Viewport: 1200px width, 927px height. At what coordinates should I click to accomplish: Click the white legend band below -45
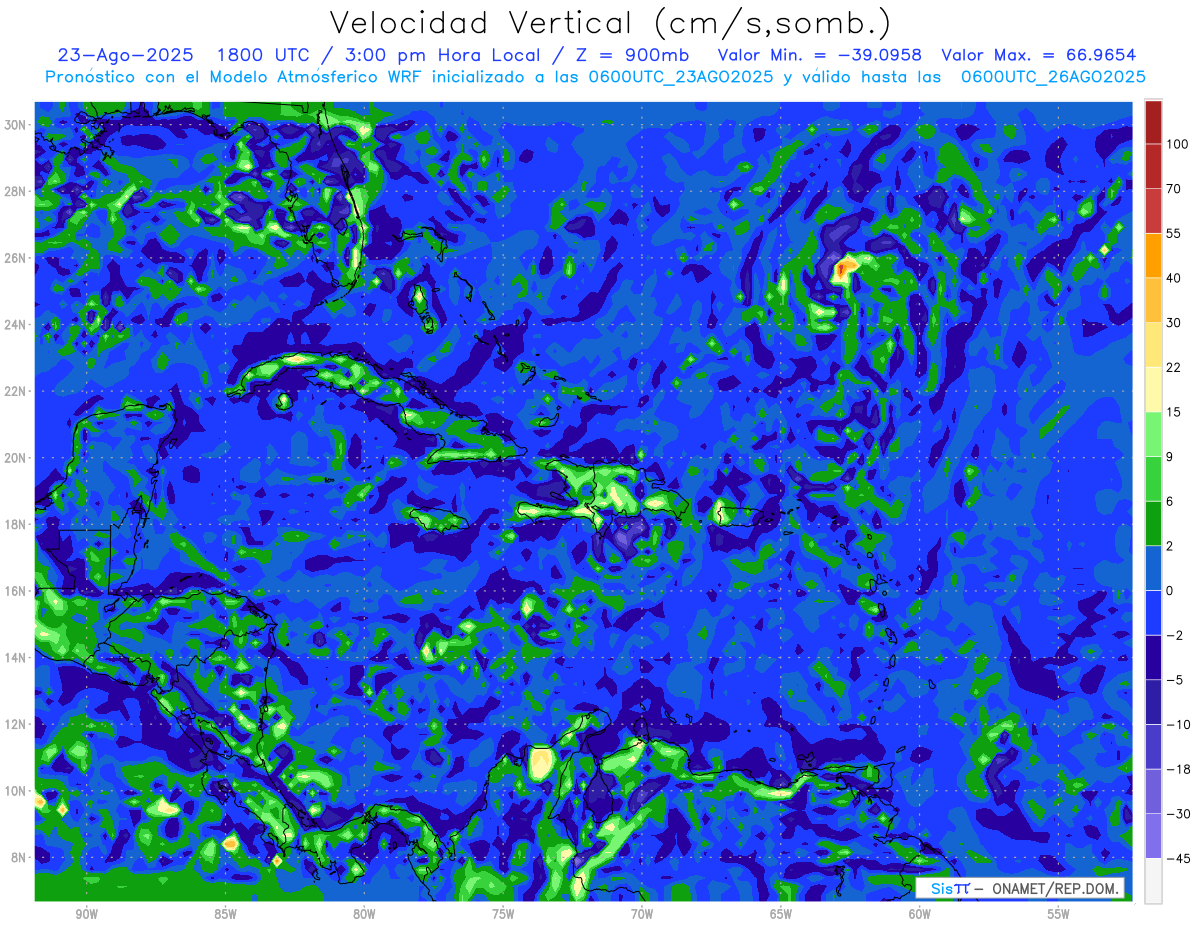pyautogui.click(x=1153, y=880)
